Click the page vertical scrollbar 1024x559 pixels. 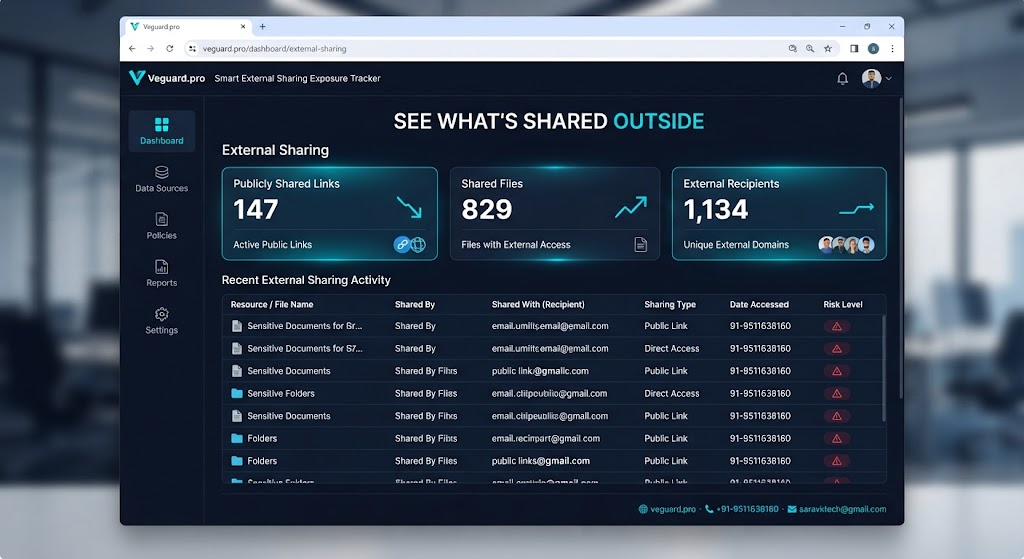pos(901,248)
